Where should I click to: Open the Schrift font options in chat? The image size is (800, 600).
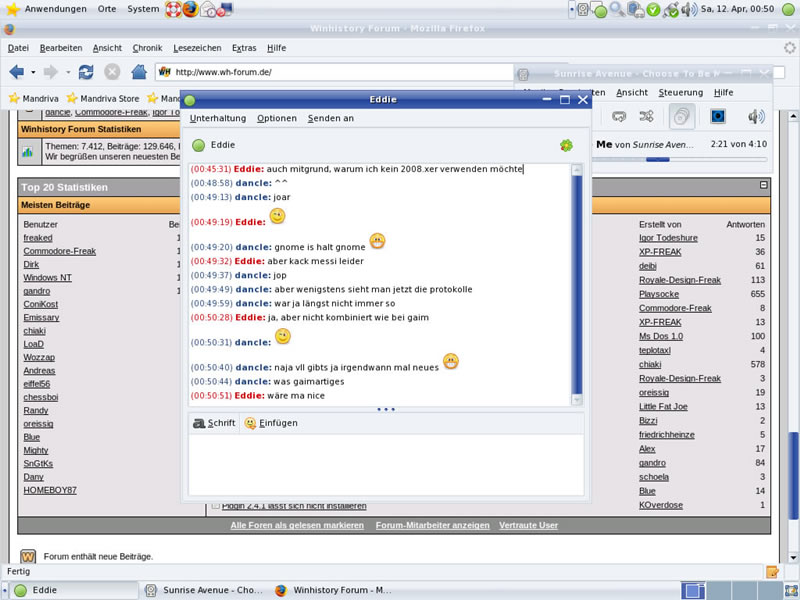214,423
